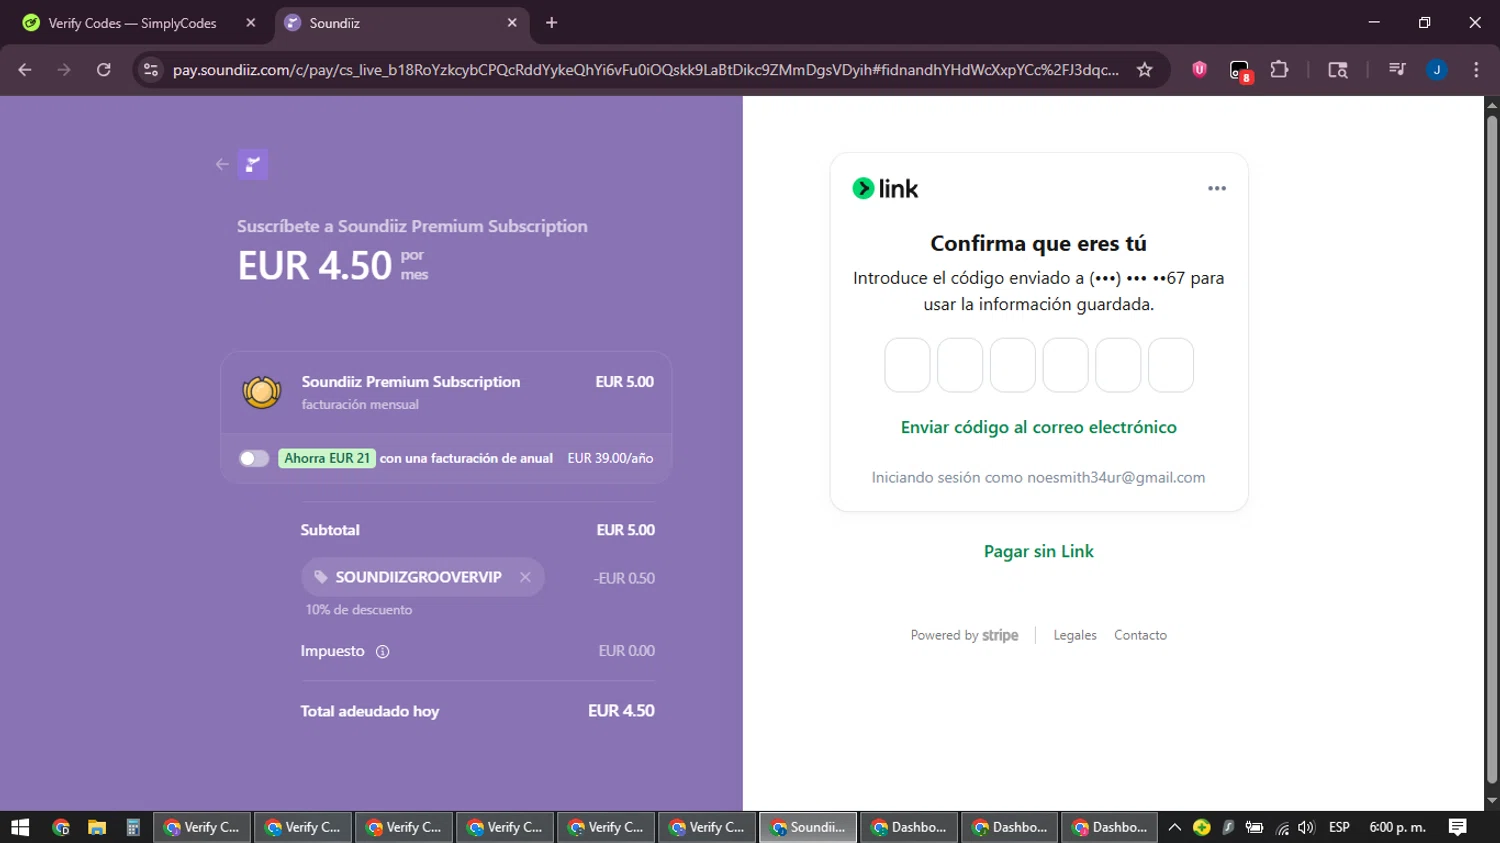Open Chrome from the taskbar
1500x843 pixels.
(x=61, y=827)
